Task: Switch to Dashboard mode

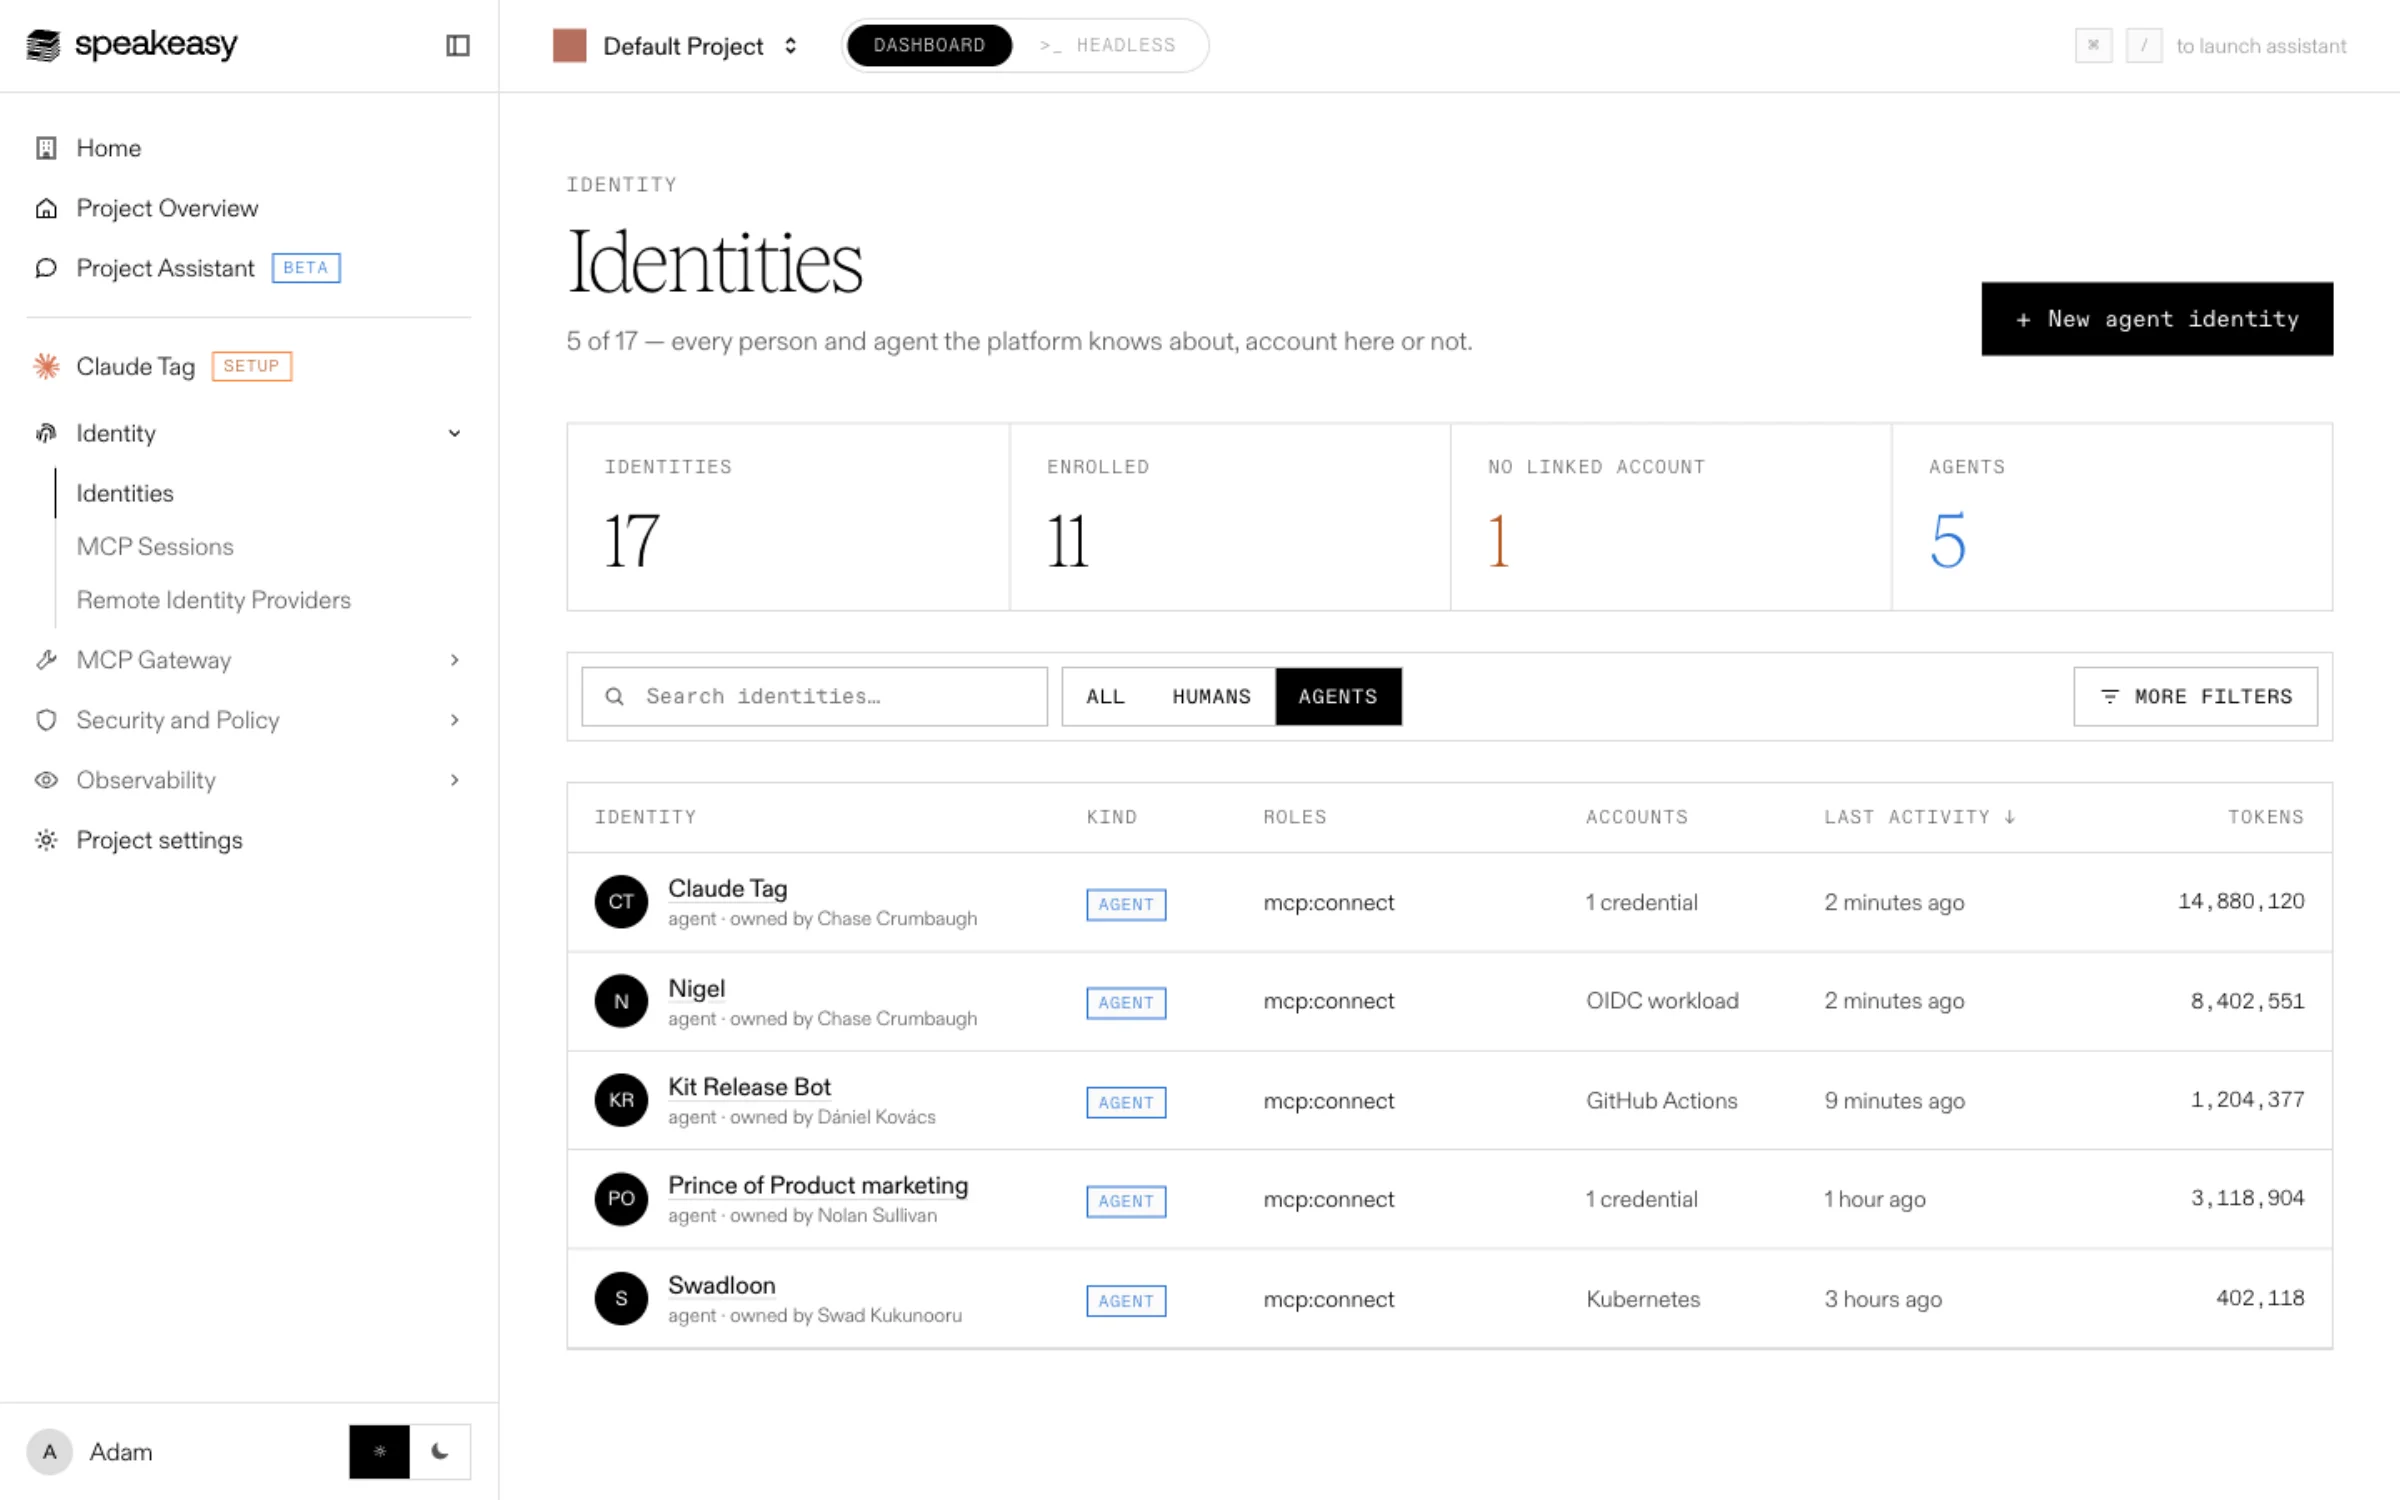Action: click(929, 45)
